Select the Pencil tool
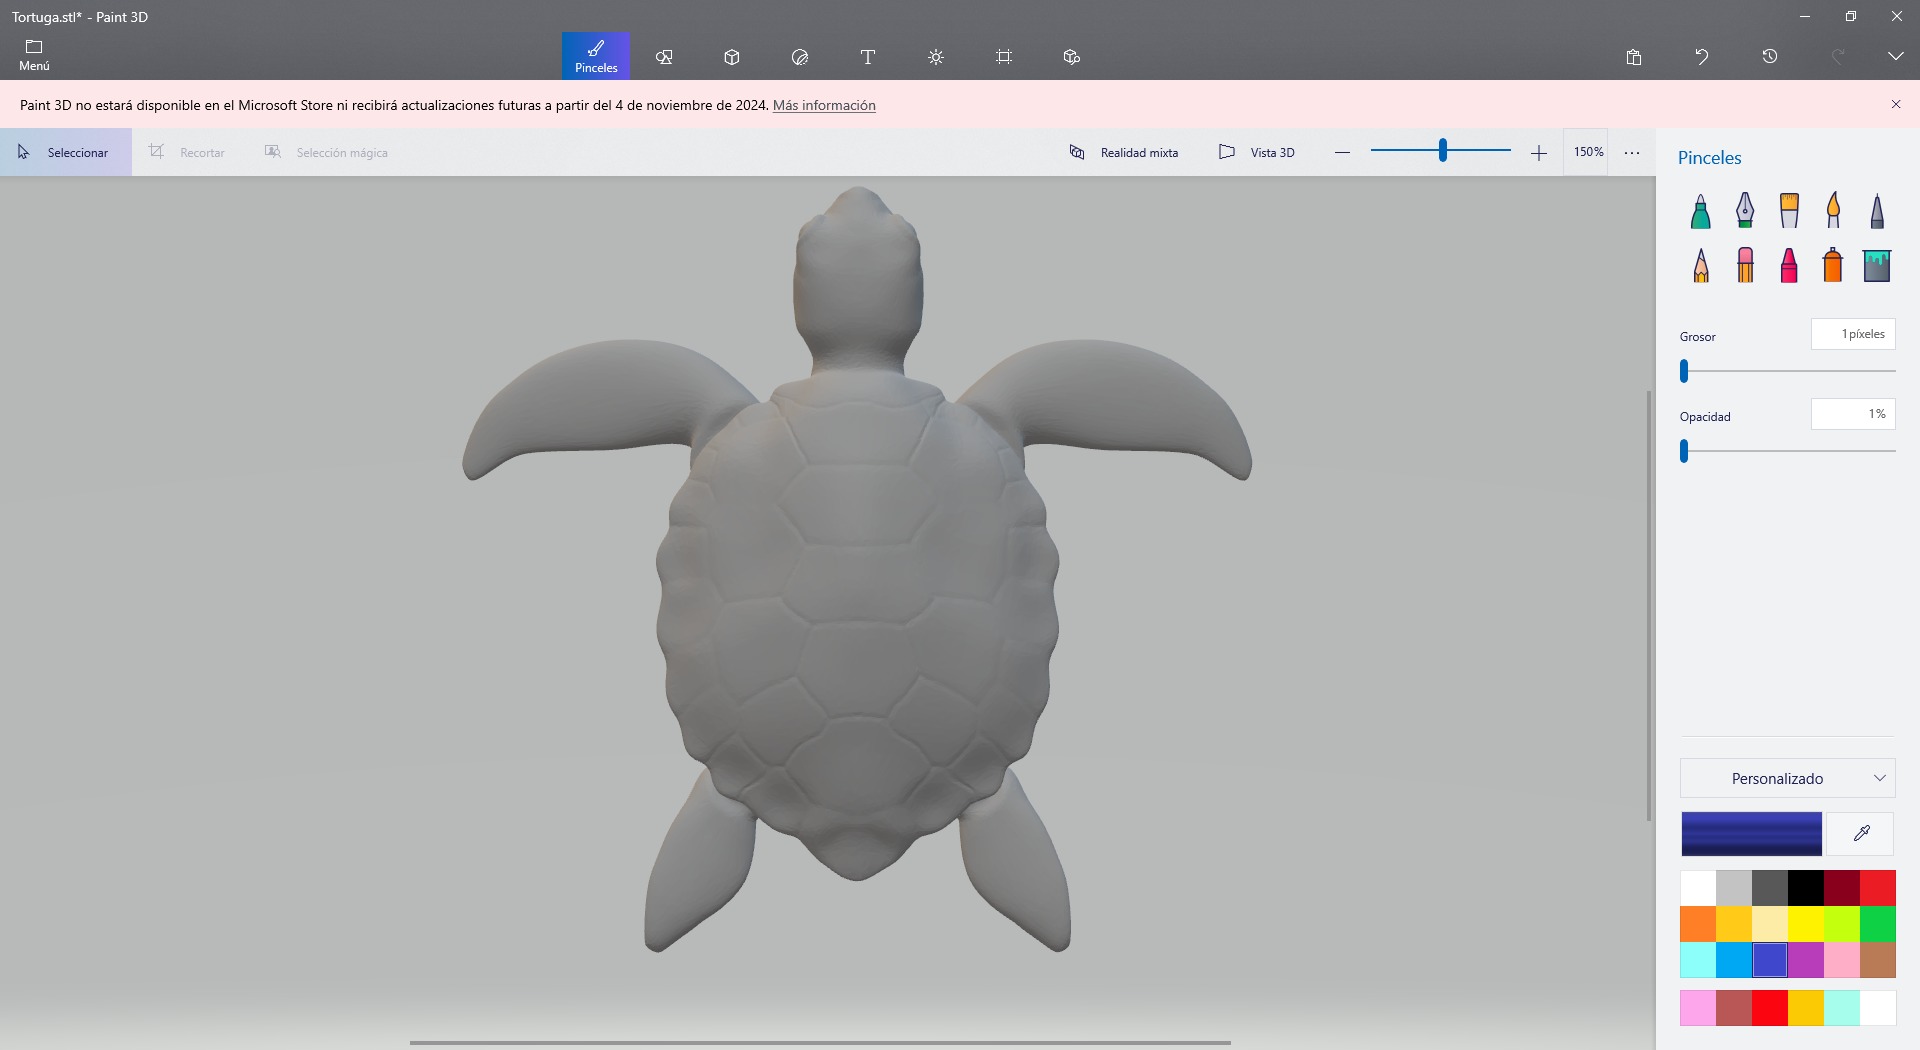Screen dimensions: 1920x1050 point(1701,266)
